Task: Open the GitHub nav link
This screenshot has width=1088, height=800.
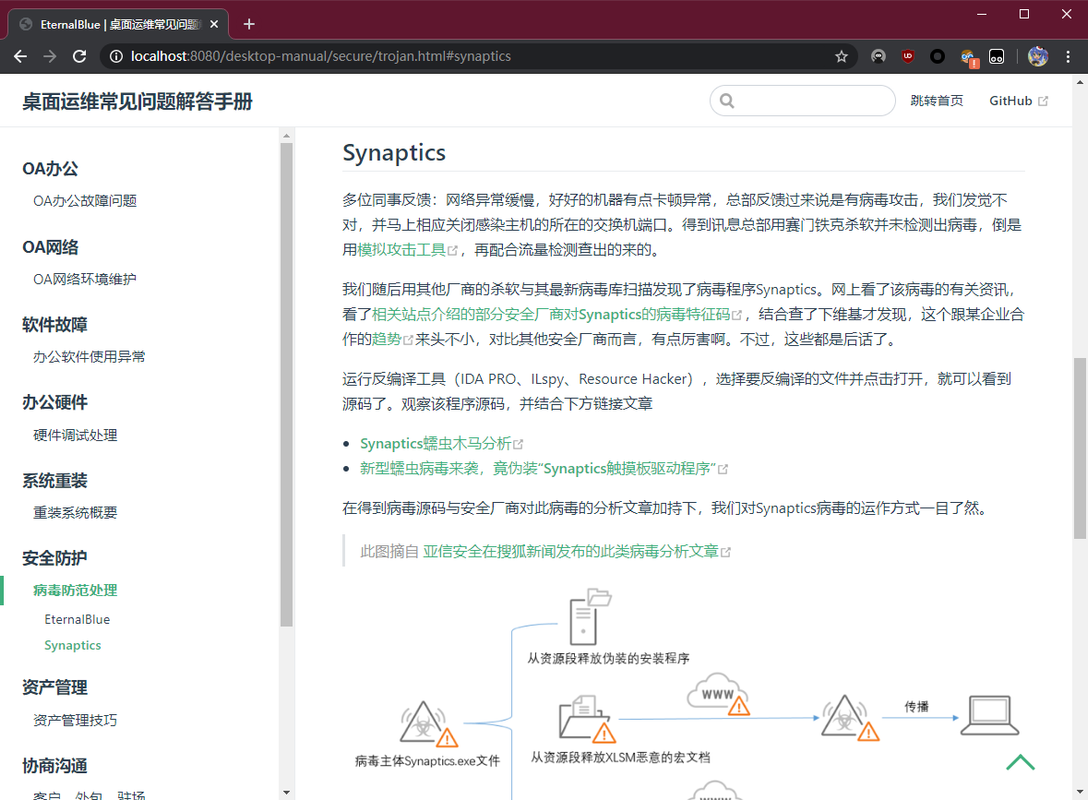Action: pyautogui.click(x=1018, y=101)
